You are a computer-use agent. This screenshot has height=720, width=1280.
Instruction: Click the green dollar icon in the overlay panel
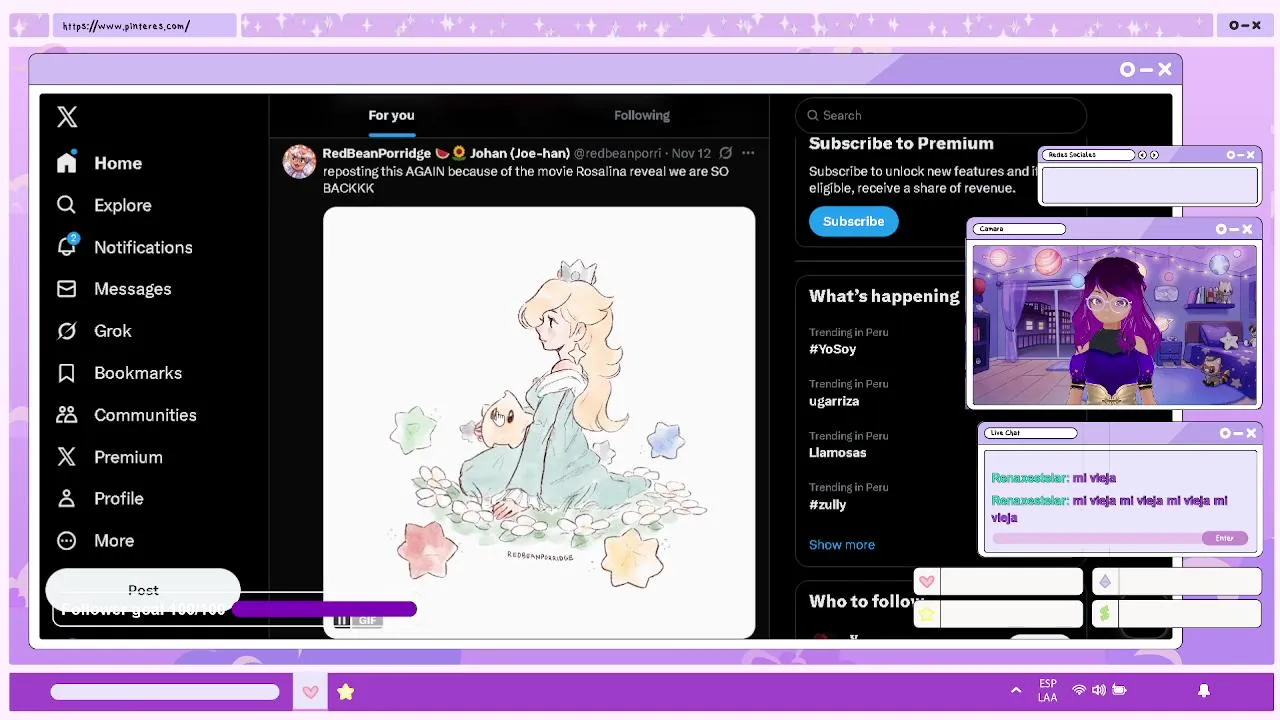[1105, 614]
